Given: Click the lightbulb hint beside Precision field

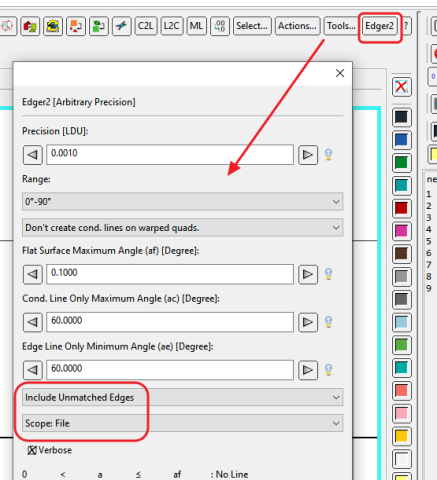Looking at the screenshot, I should (328, 154).
